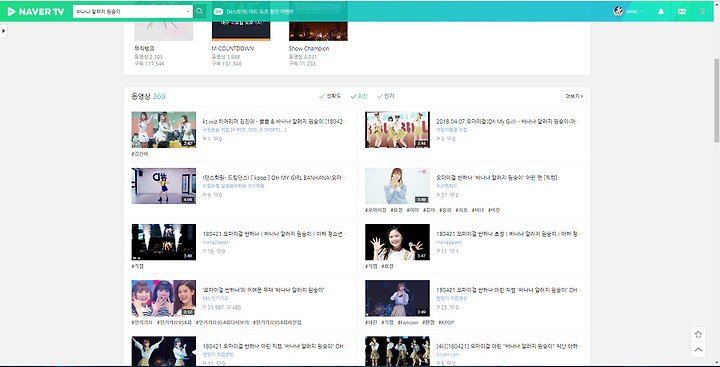This screenshot has width=720, height=367.
Task: Click heart like icon on 인기가요 video
Action: (229, 307)
